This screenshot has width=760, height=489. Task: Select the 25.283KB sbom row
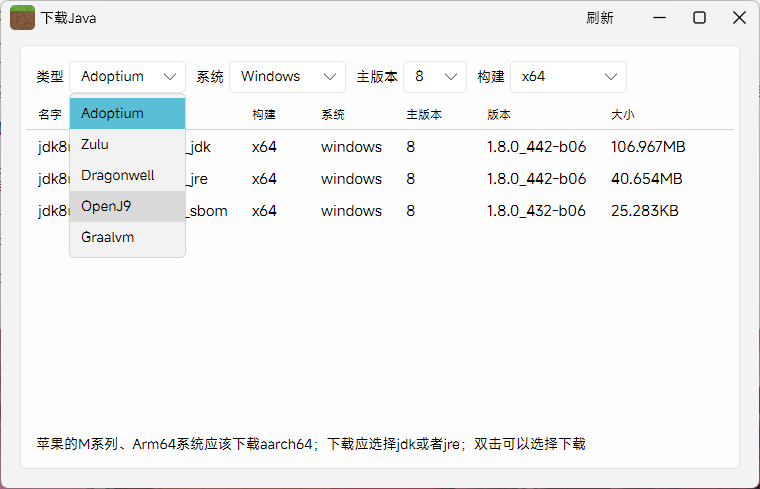pyautogui.click(x=450, y=211)
